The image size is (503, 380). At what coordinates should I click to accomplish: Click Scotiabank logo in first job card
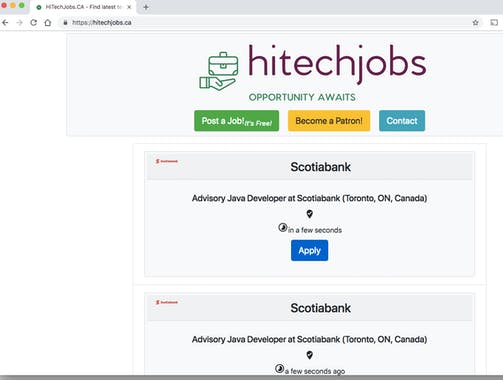pos(167,161)
